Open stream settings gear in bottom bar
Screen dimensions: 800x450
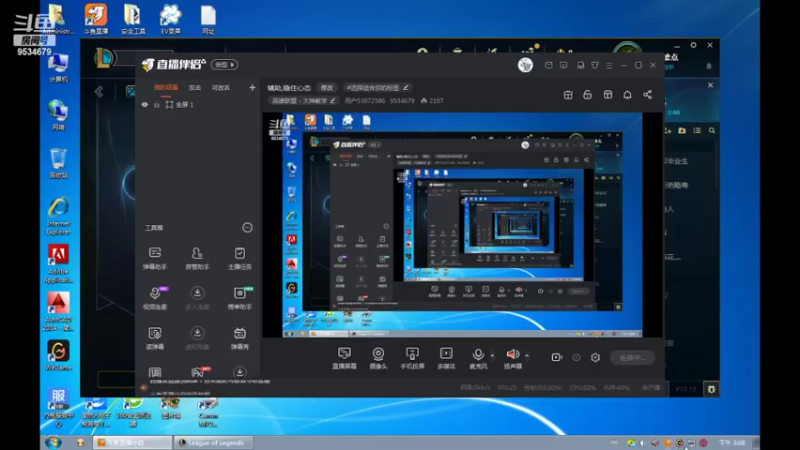595,358
